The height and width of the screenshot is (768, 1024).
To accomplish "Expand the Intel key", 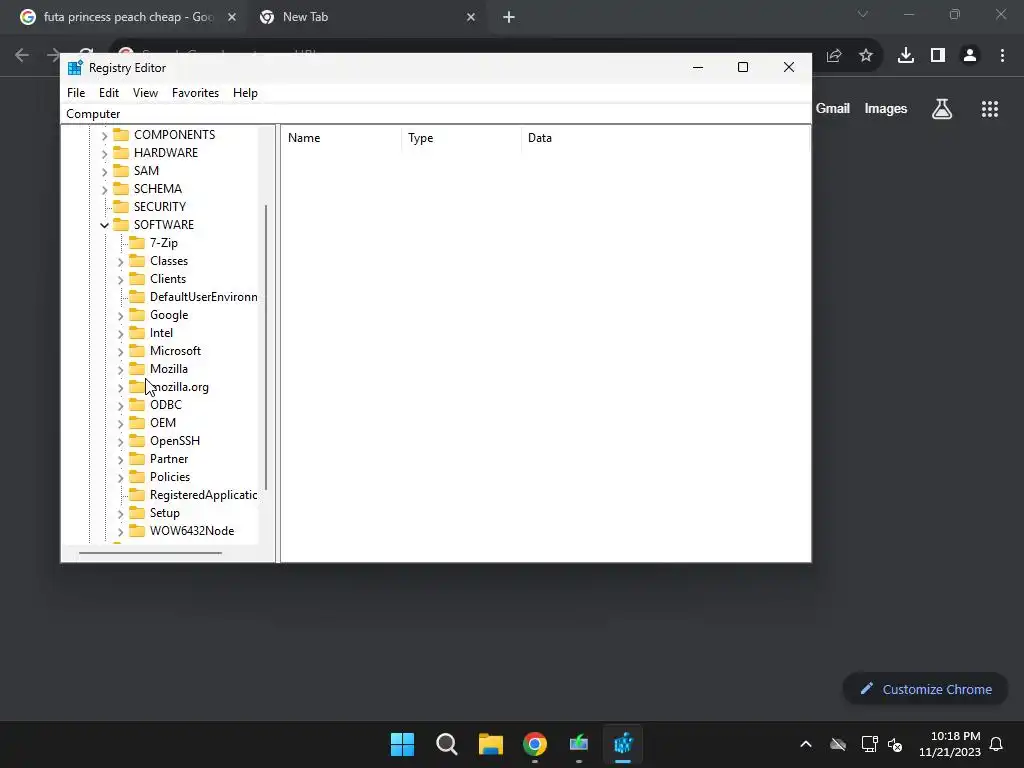I will 120,334.
